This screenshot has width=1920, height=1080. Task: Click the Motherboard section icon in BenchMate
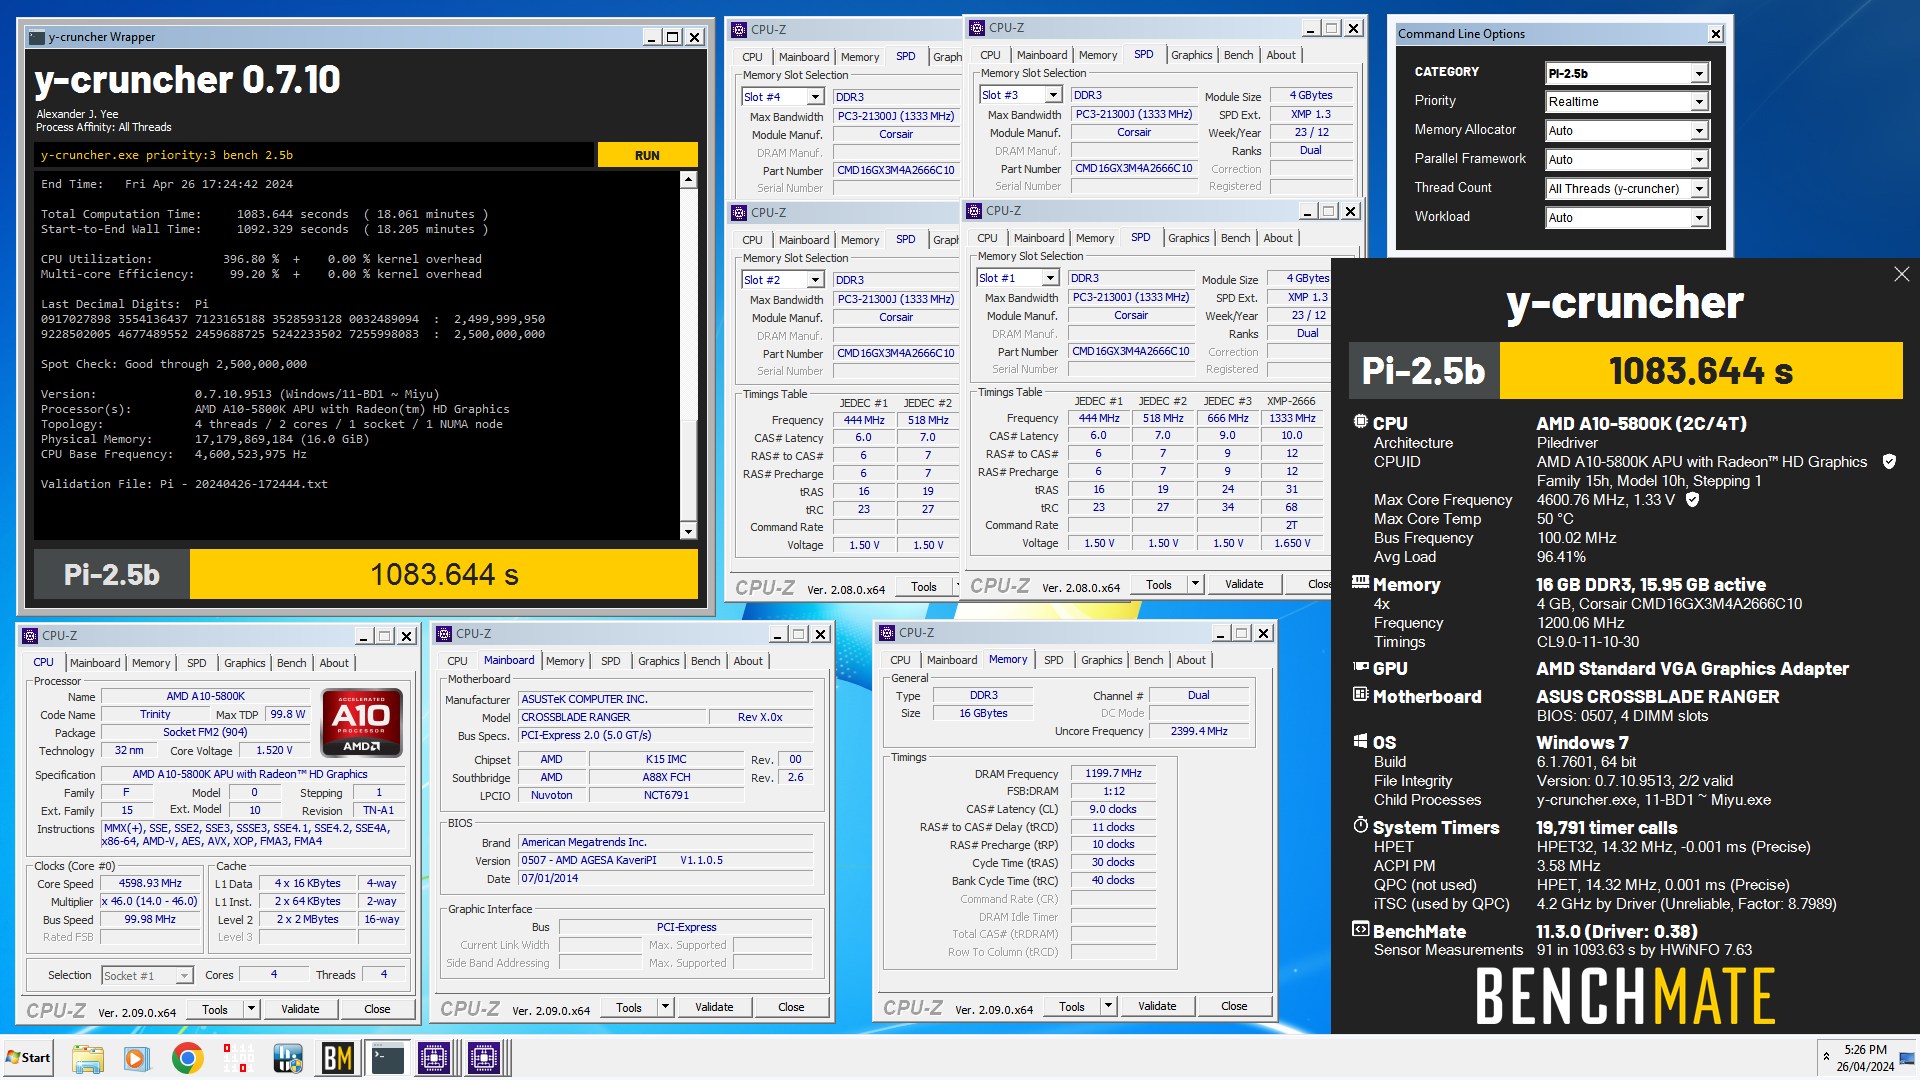point(1361,695)
